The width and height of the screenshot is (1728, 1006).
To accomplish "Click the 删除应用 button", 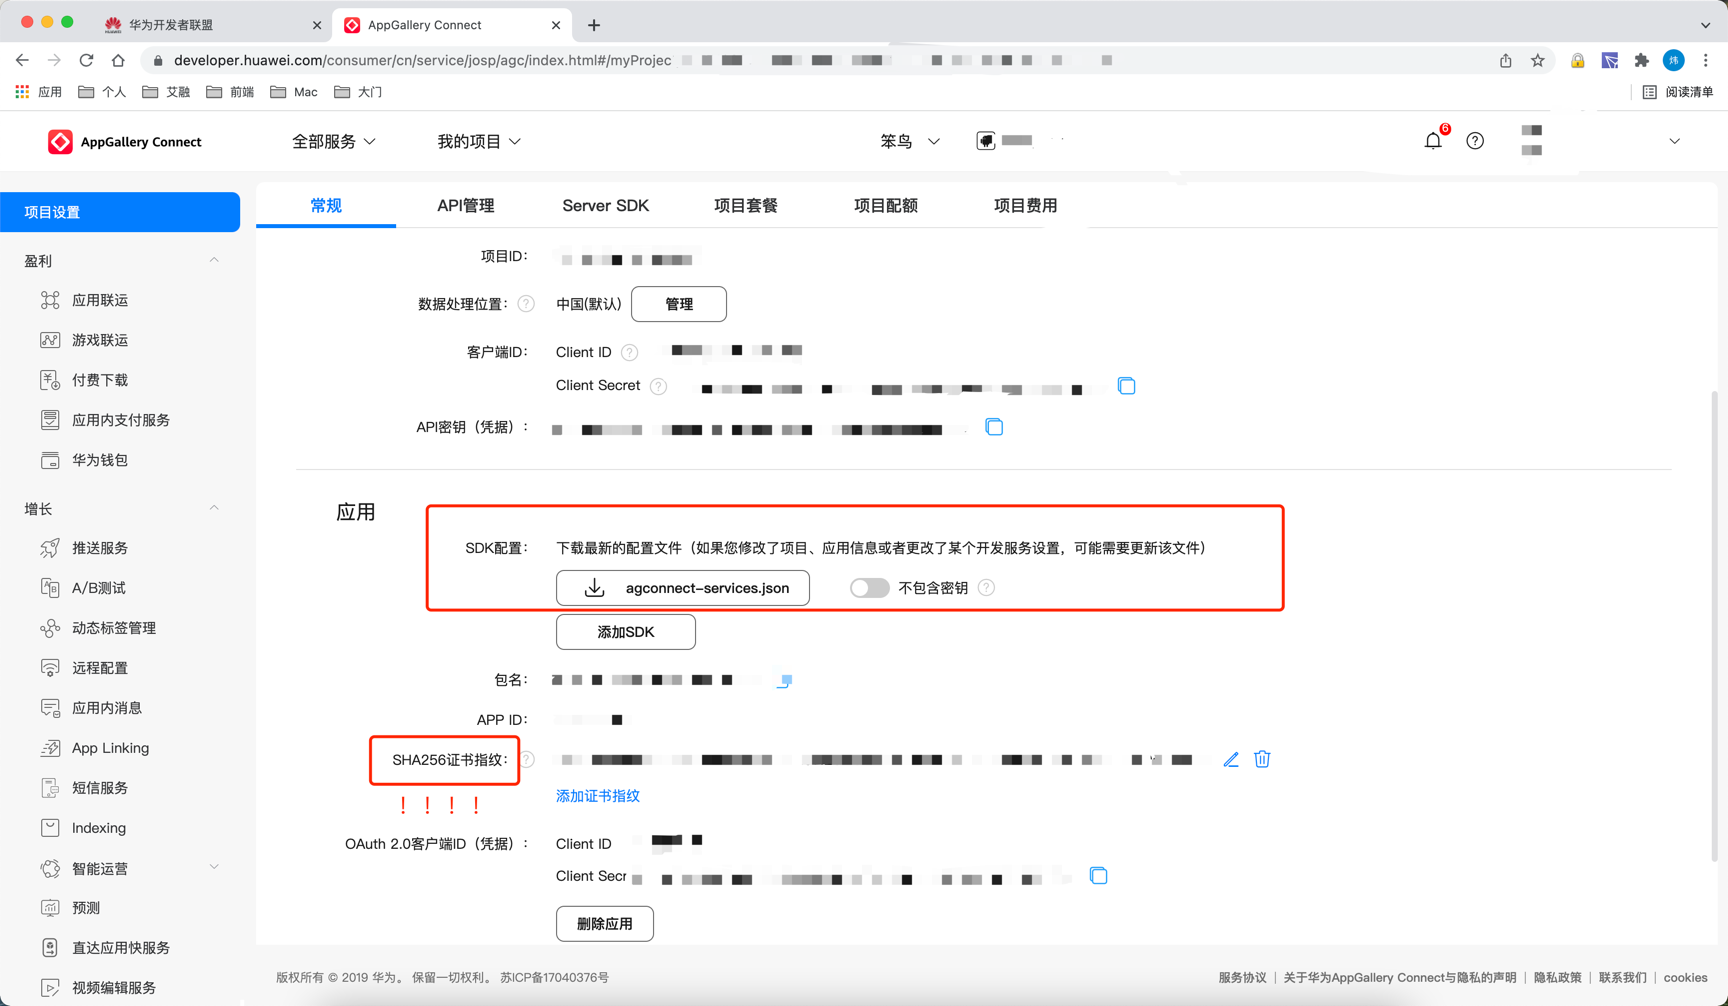I will click(x=605, y=924).
